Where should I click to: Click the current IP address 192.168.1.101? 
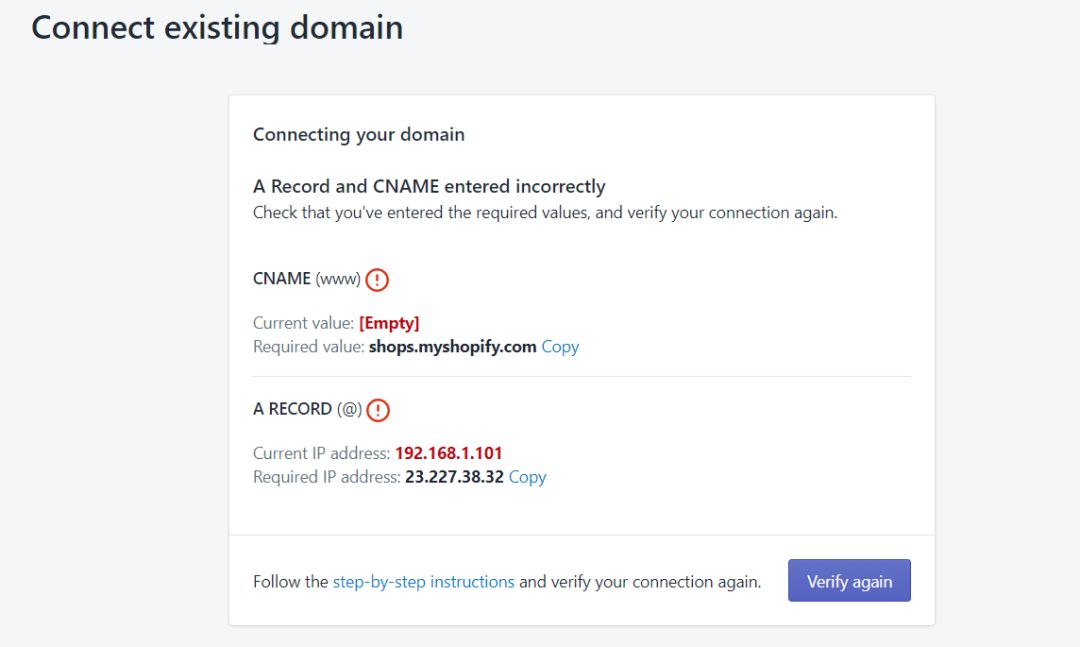(448, 453)
